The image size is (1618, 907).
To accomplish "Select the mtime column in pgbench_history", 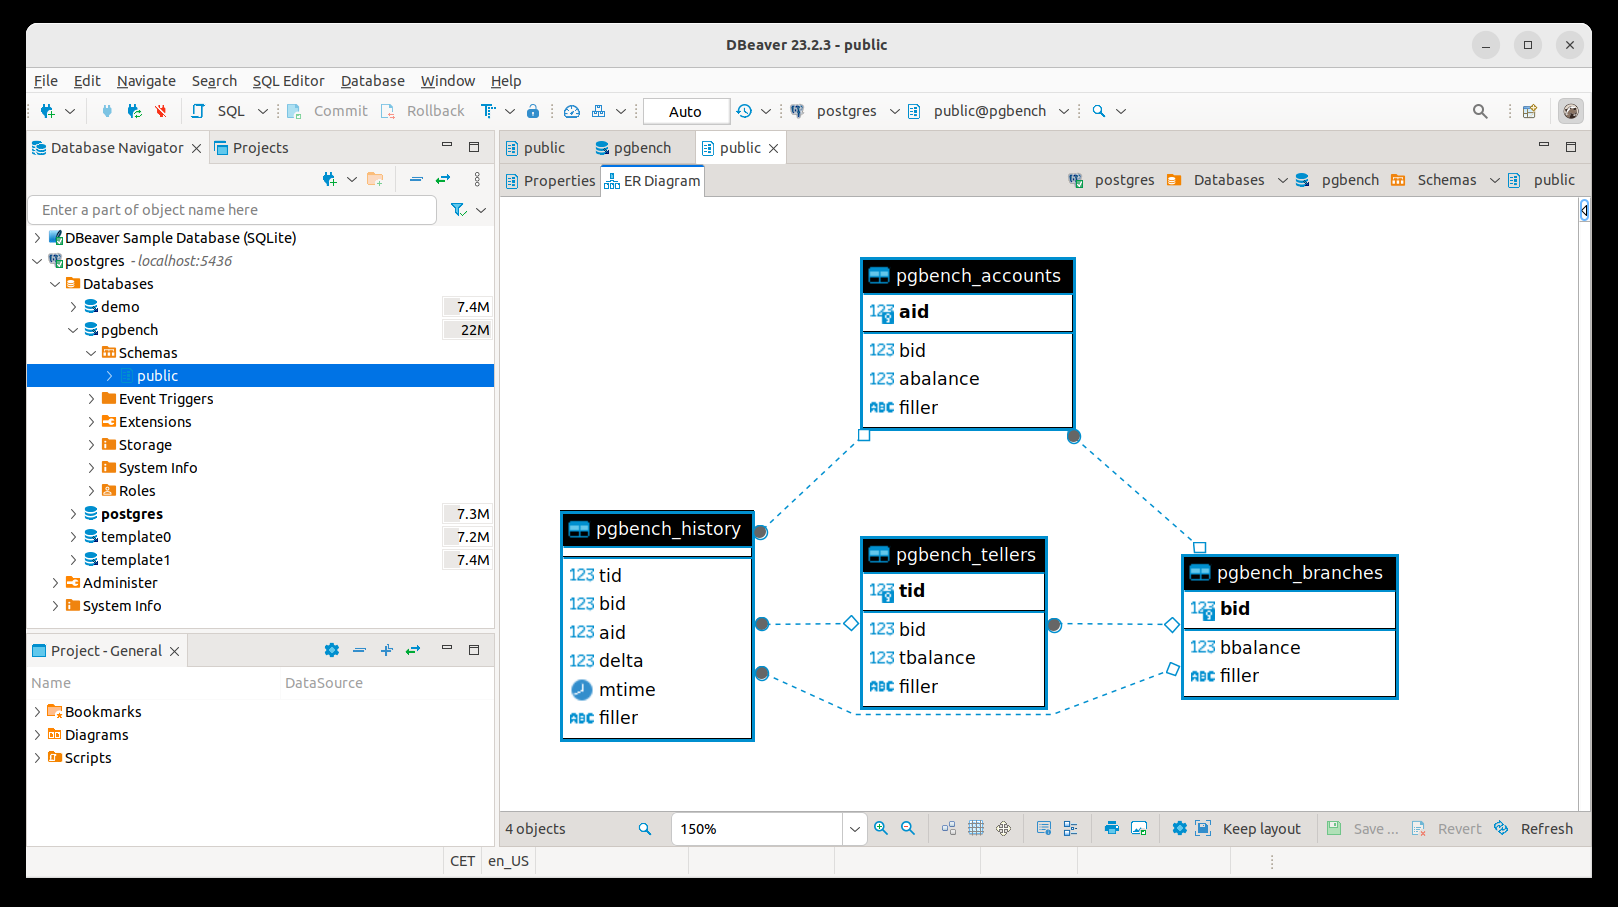I will point(613,690).
